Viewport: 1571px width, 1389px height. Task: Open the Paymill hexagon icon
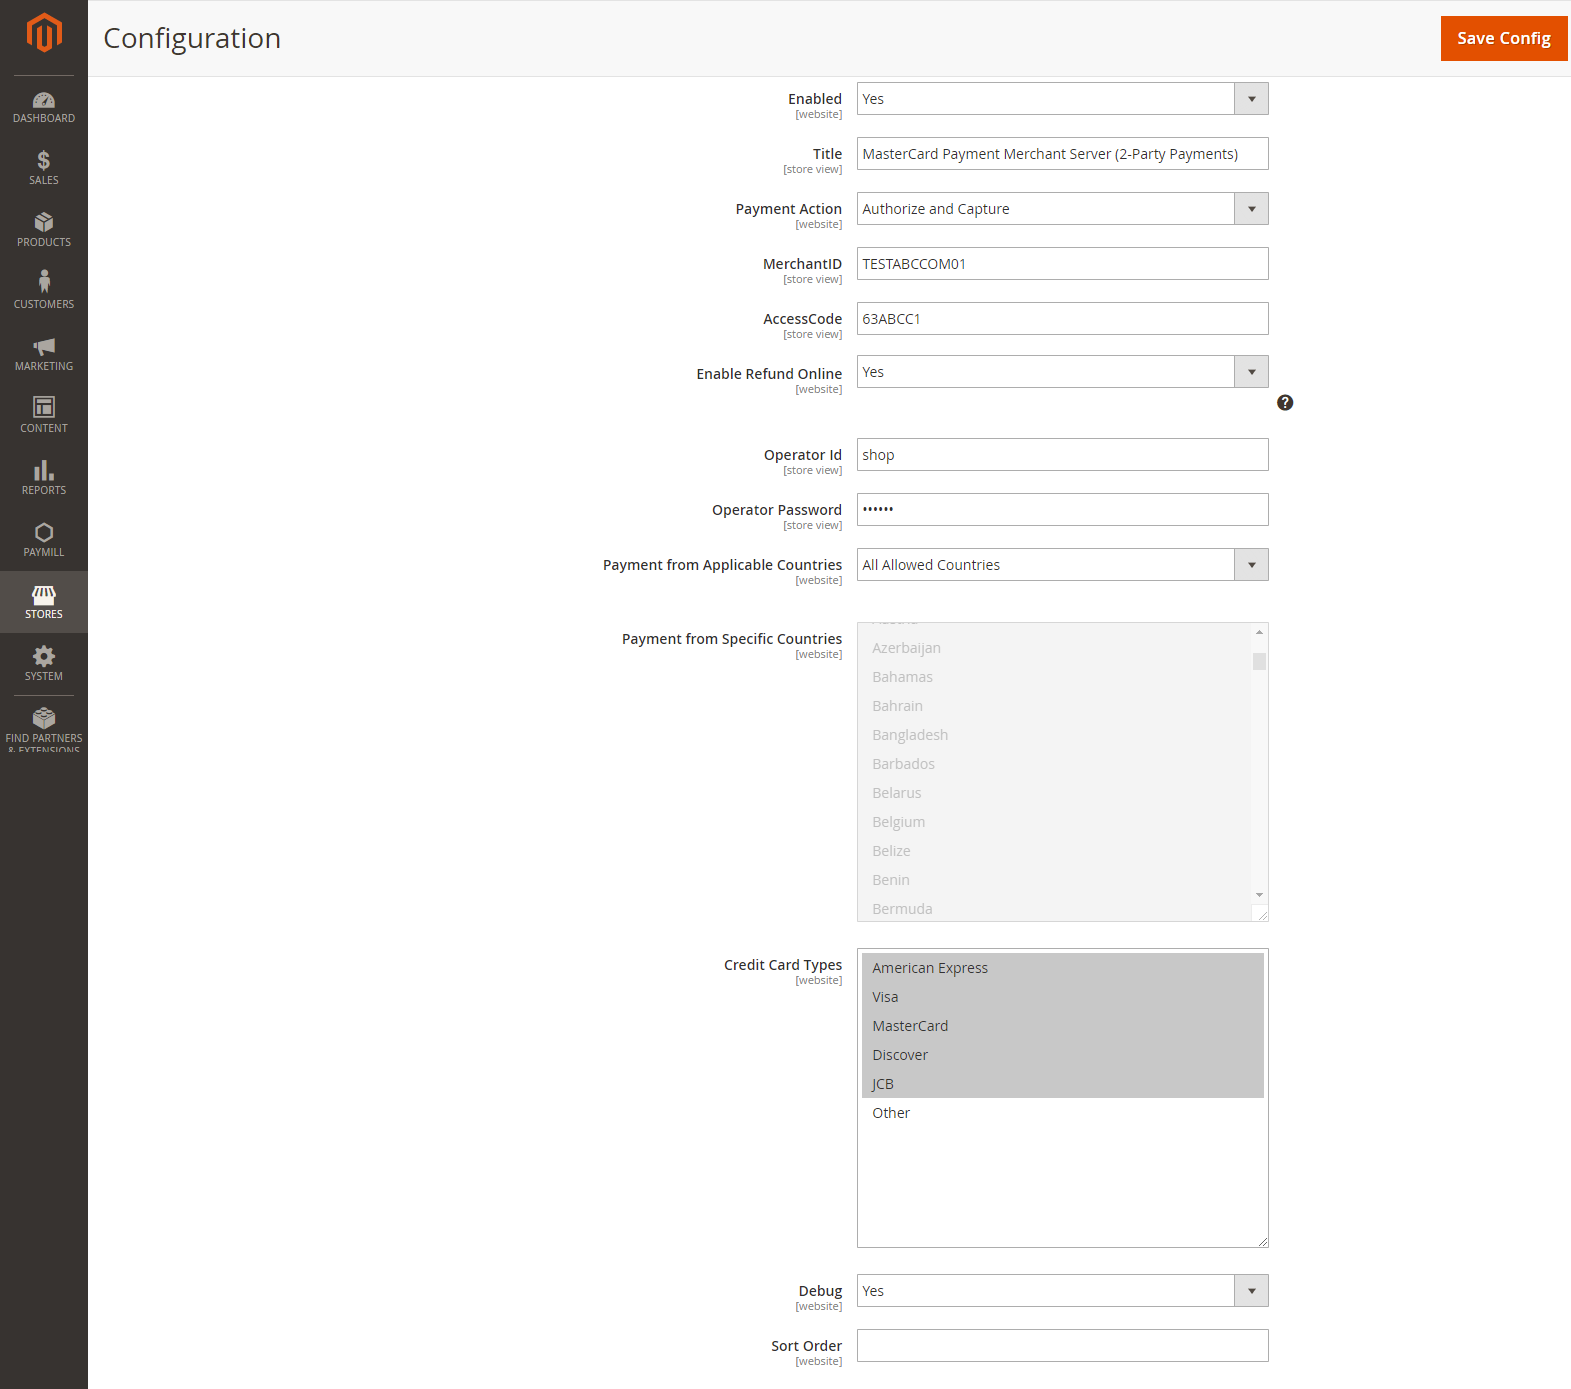tap(44, 532)
